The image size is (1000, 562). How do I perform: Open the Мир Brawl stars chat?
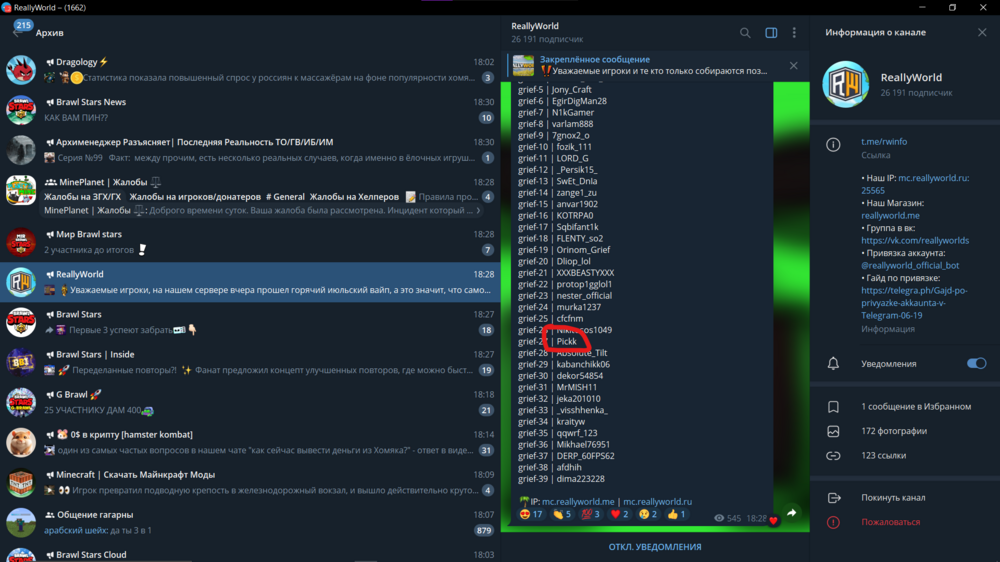click(x=250, y=242)
